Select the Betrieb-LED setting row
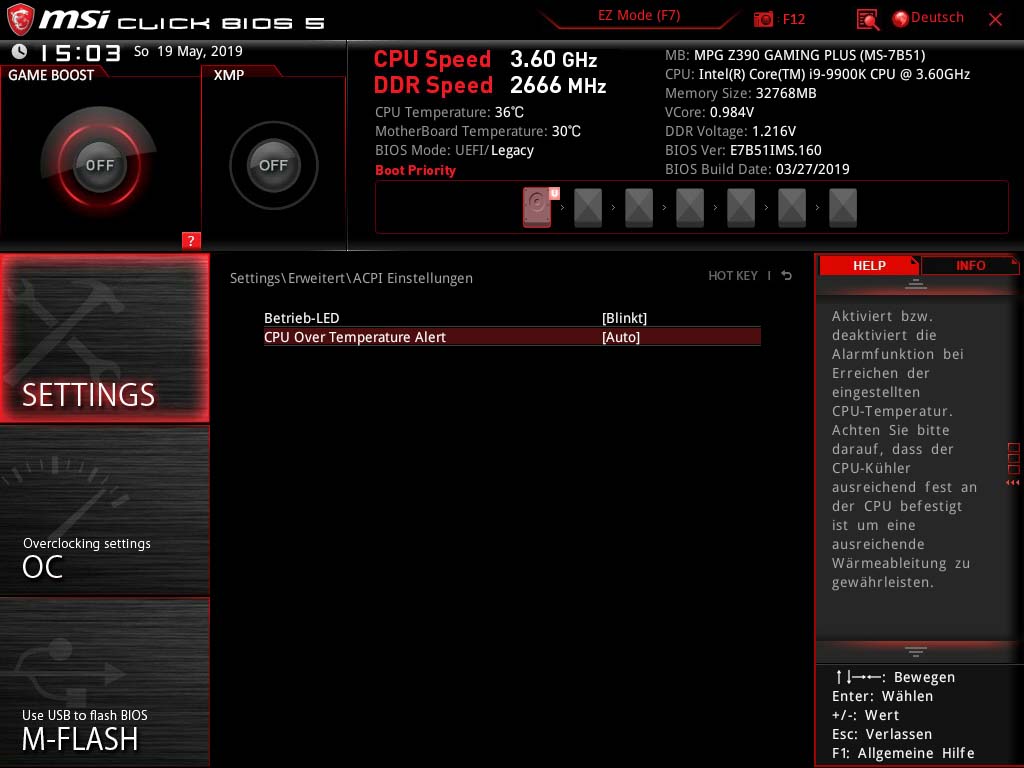1024x768 pixels. pyautogui.click(x=512, y=318)
